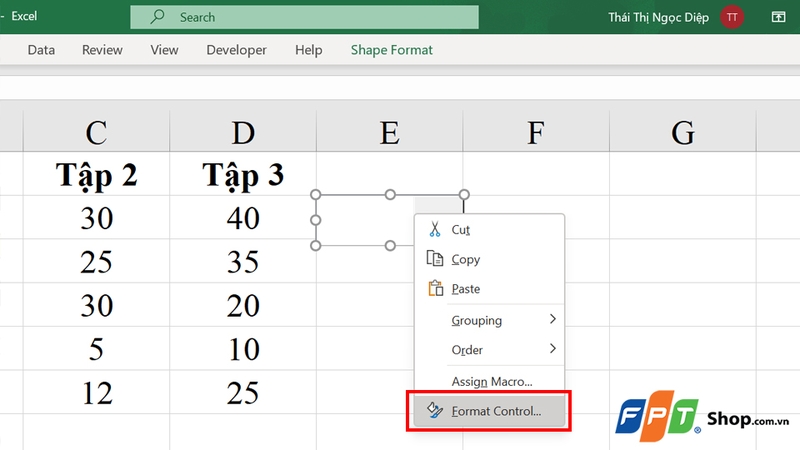
Task: Open the Review ribbon tab
Action: [x=102, y=50]
